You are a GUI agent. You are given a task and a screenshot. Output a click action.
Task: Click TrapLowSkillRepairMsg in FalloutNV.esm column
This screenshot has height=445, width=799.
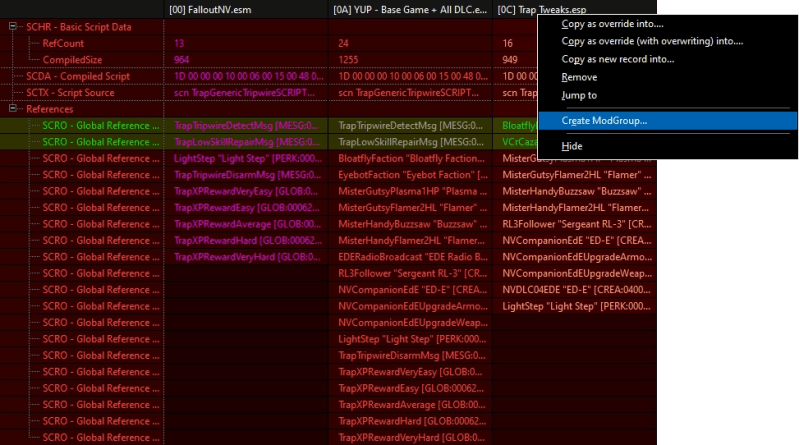point(247,142)
